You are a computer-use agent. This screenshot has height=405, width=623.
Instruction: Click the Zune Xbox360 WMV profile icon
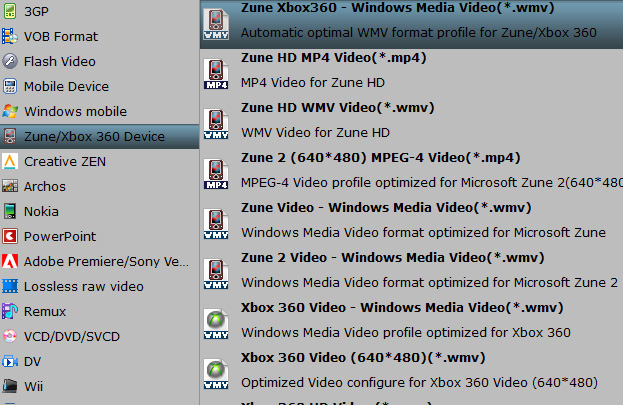point(216,24)
